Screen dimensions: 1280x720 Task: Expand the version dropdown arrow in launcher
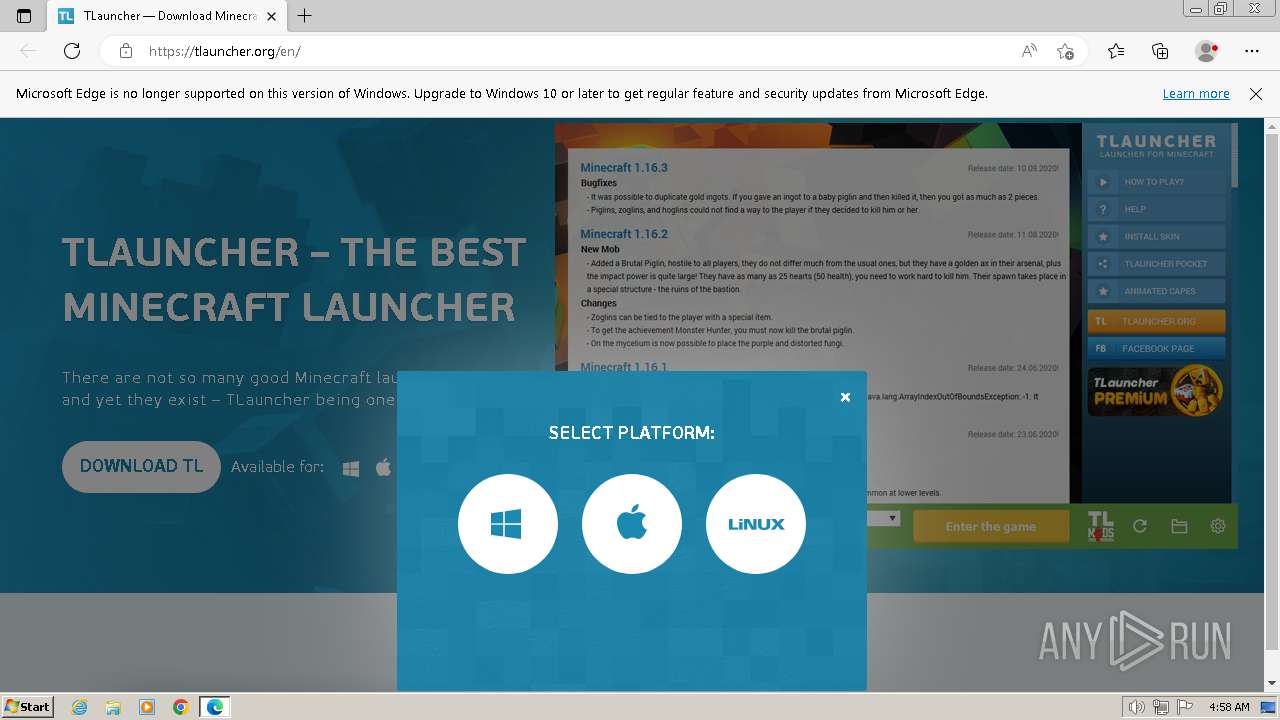893,518
